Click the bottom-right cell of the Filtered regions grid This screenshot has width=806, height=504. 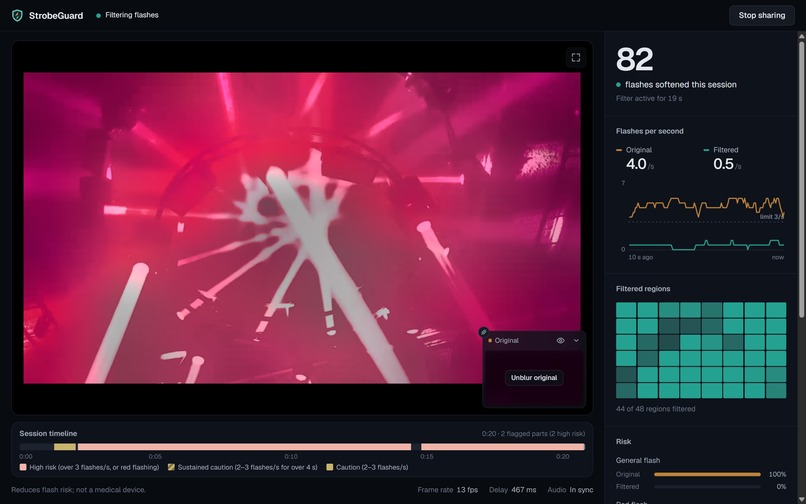pyautogui.click(x=776, y=390)
